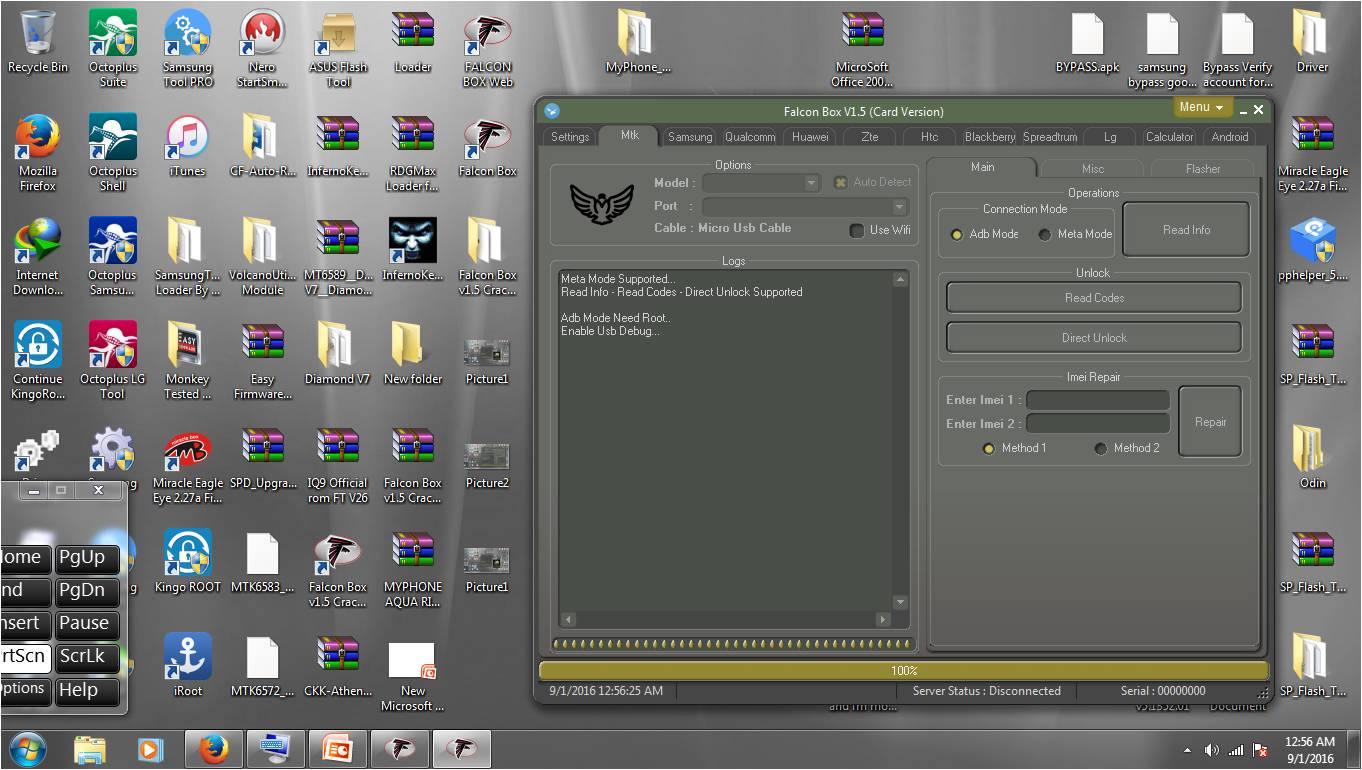The width and height of the screenshot is (1362, 770).
Task: Open the Misc sub-tab
Action: coord(1093,169)
